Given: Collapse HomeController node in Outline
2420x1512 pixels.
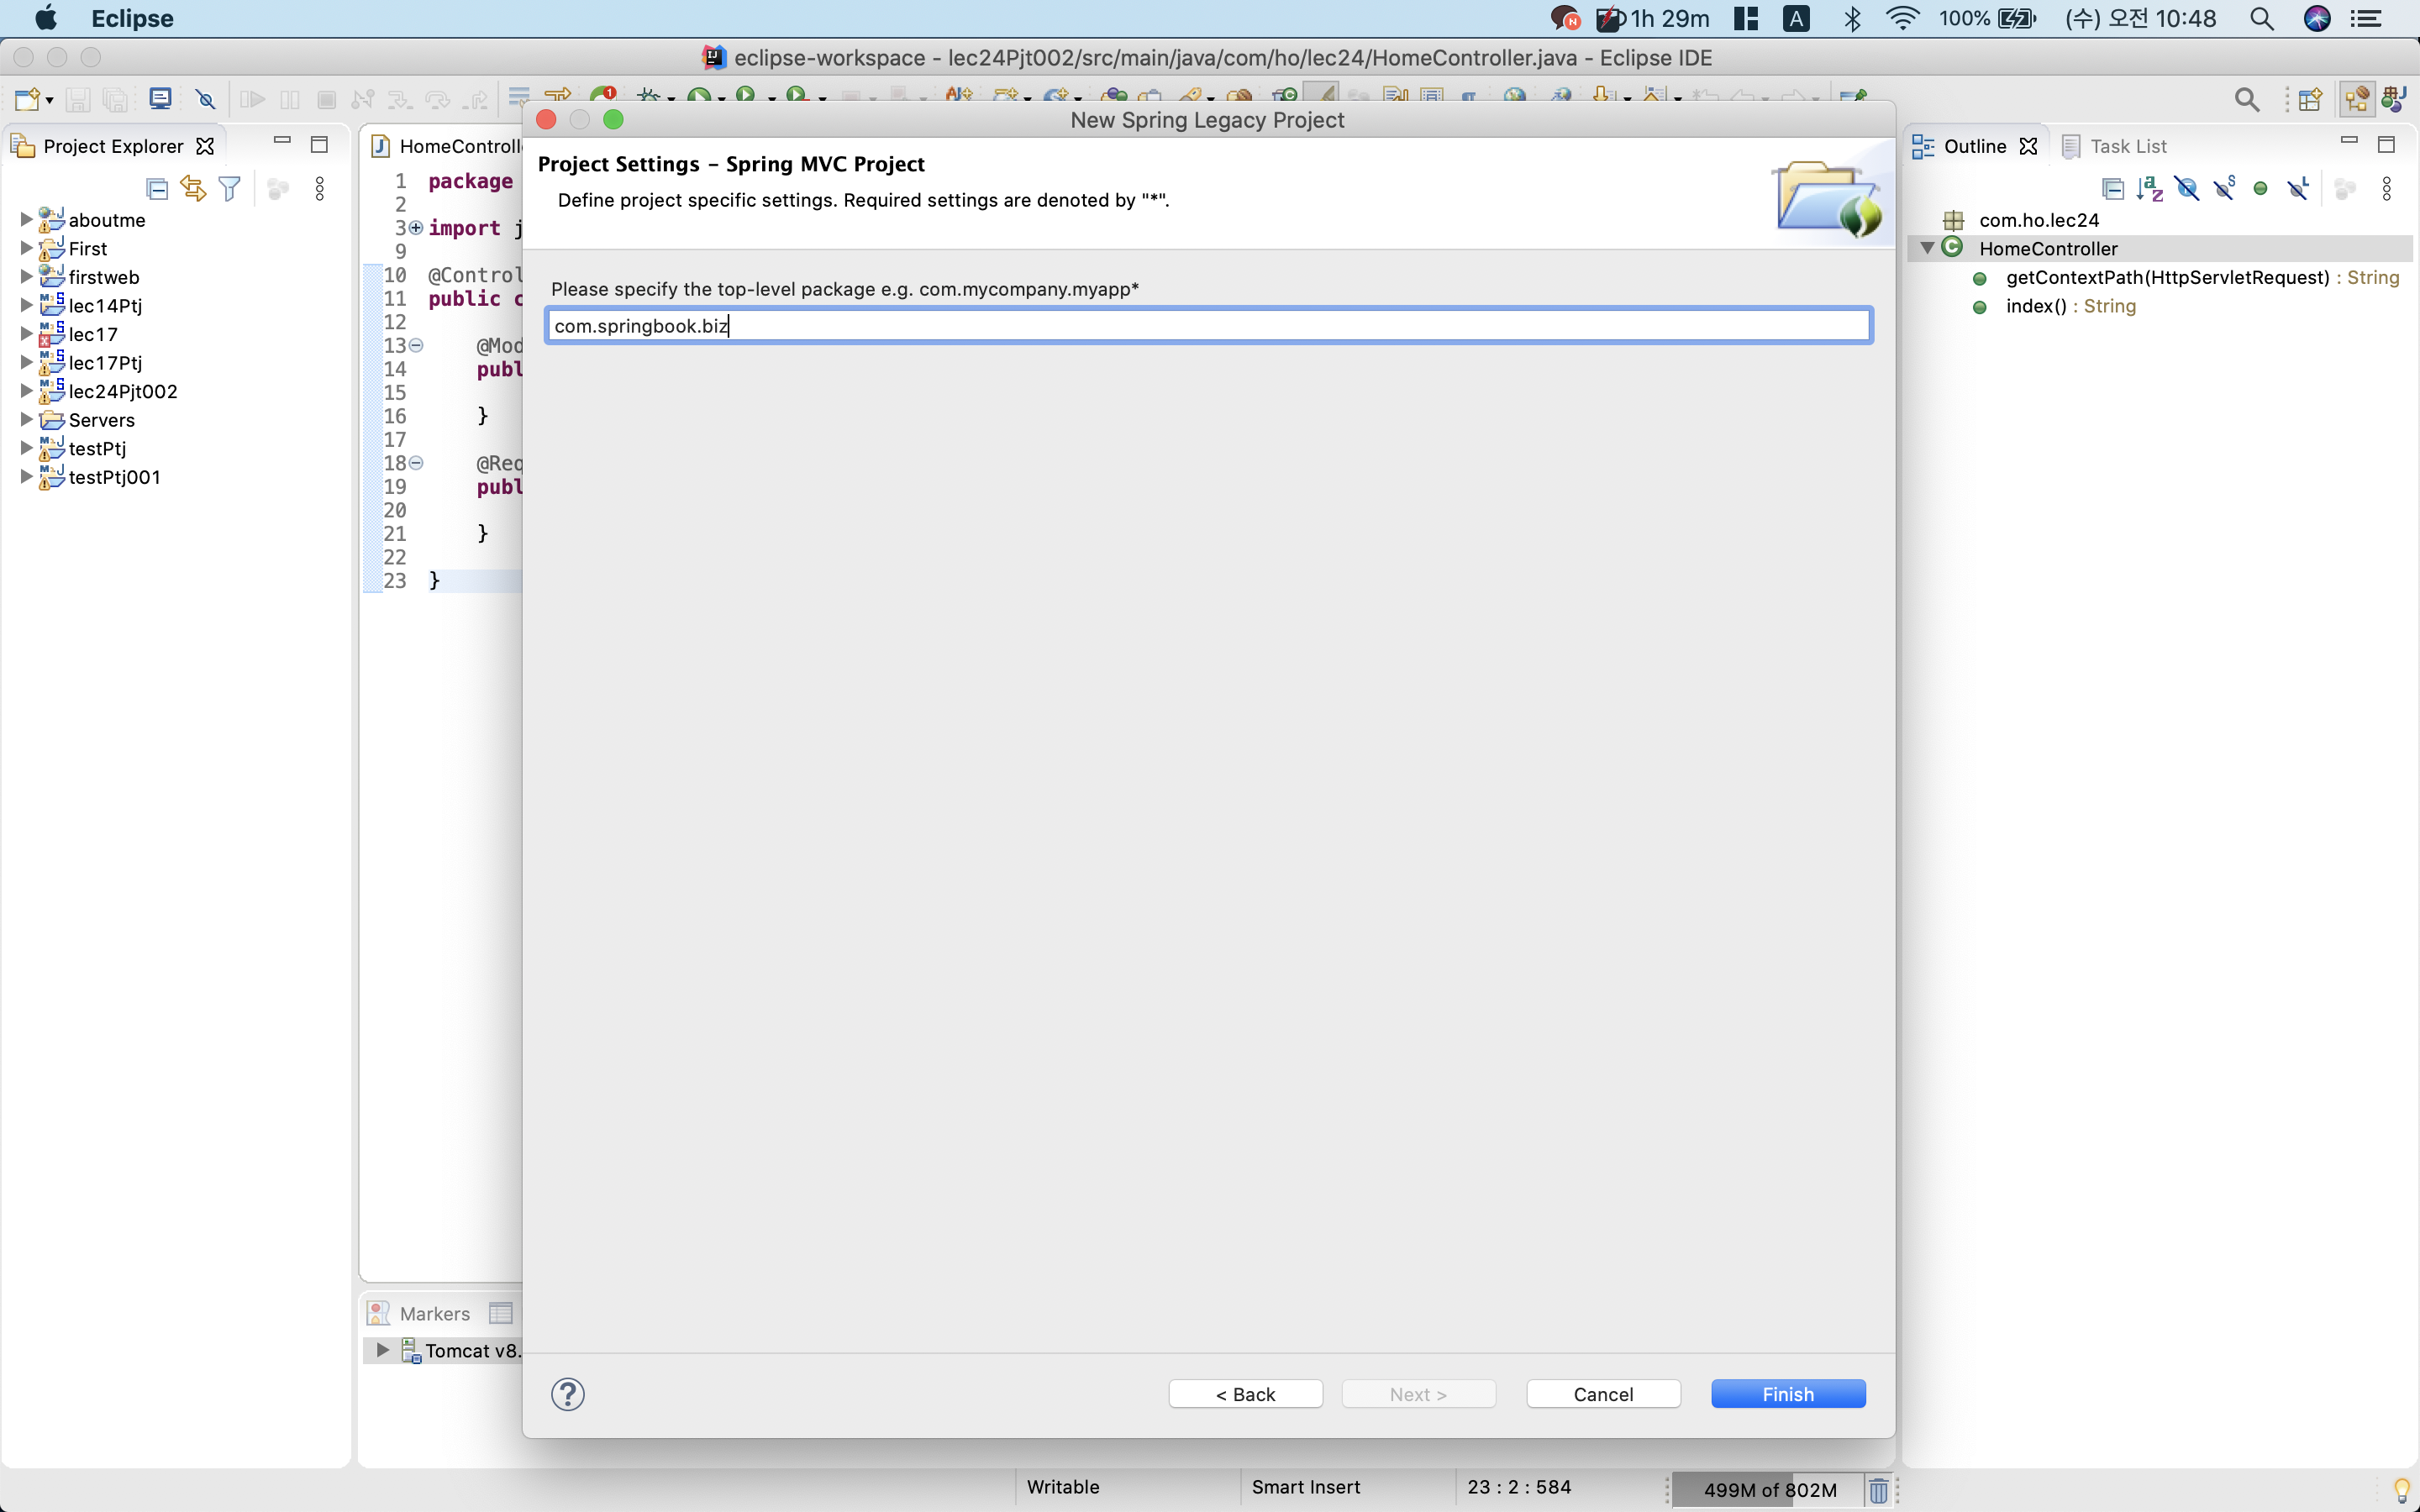Looking at the screenshot, I should 1927,248.
